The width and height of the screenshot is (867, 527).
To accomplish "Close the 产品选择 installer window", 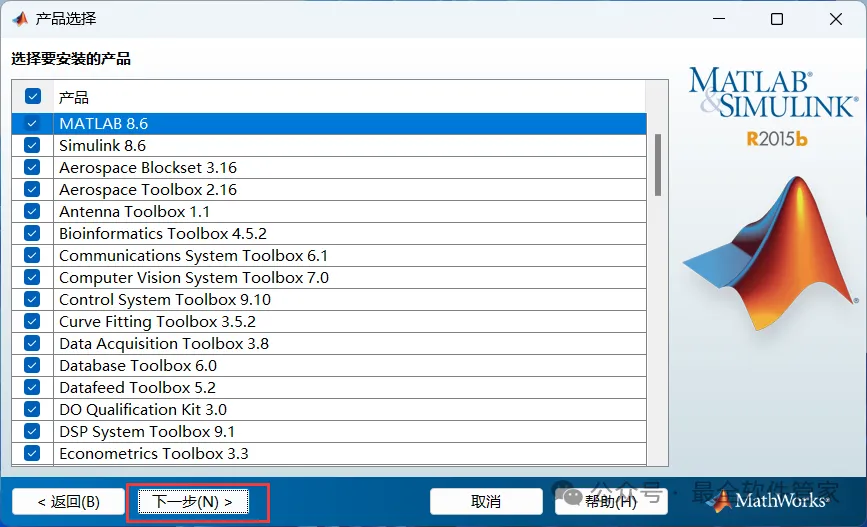I will pos(835,19).
